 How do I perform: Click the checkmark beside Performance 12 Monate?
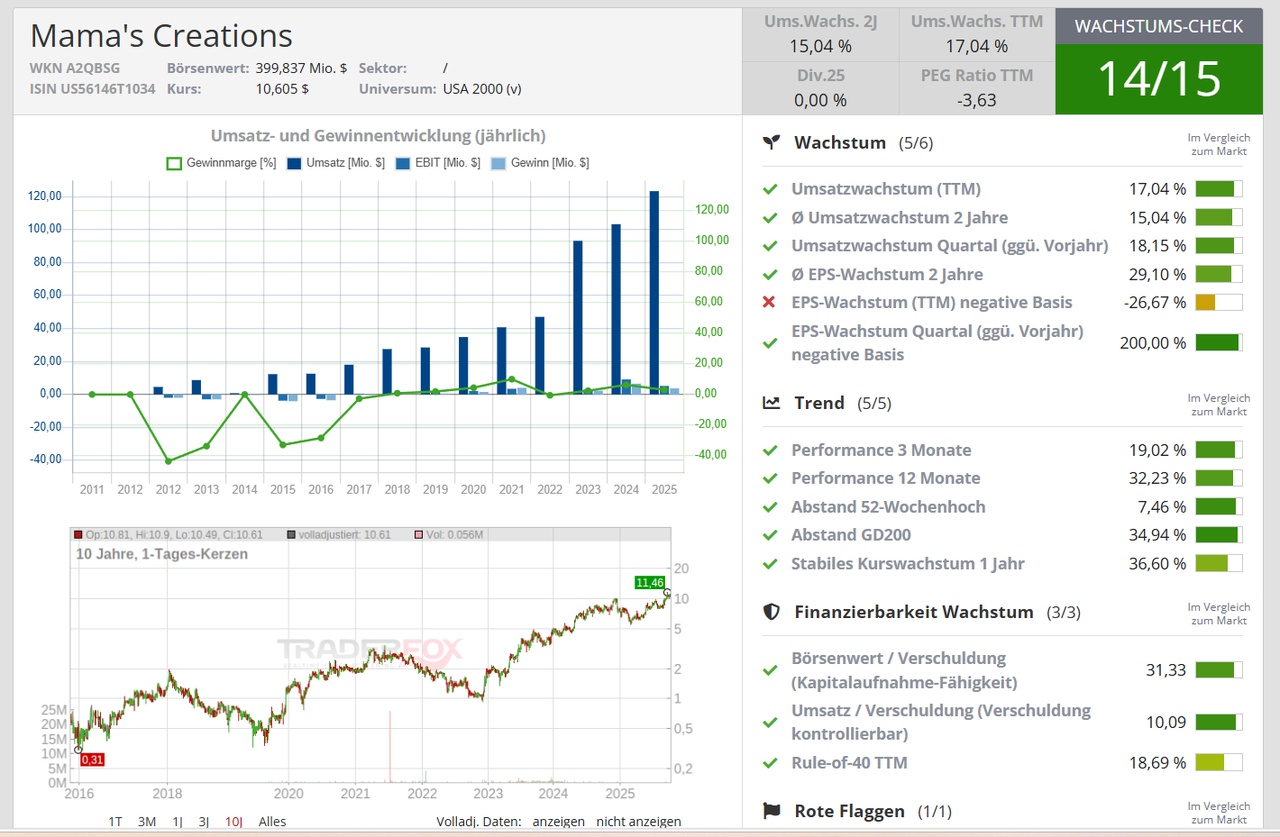coord(769,478)
